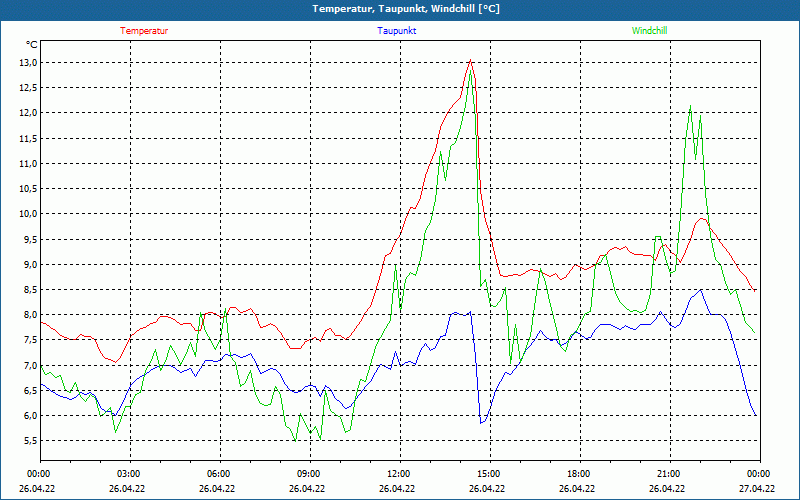Click the 5,5 y-axis label
800x500 pixels.
click(31, 441)
